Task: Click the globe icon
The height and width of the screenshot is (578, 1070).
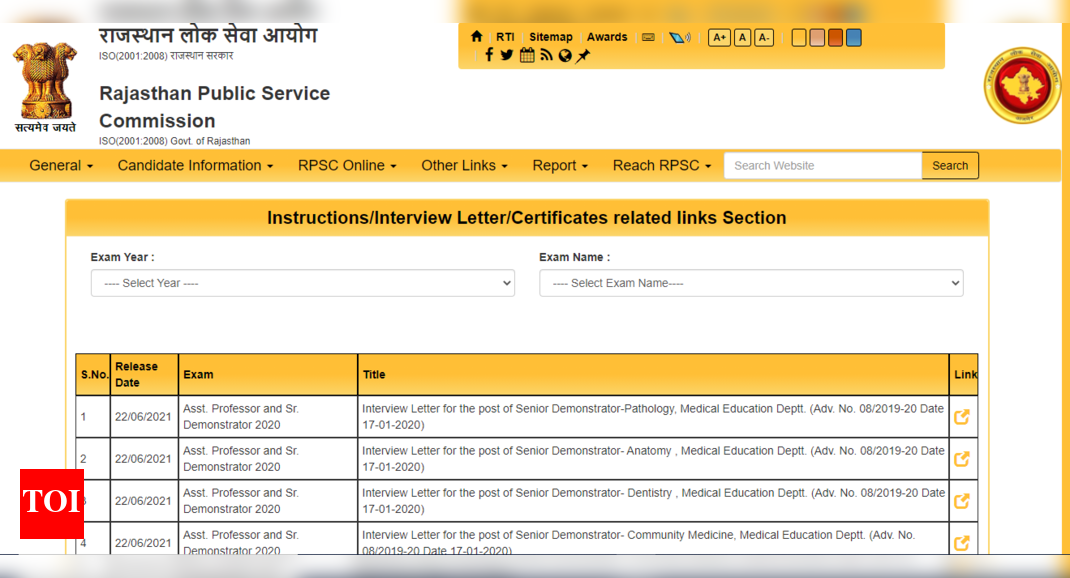Action: pos(564,56)
